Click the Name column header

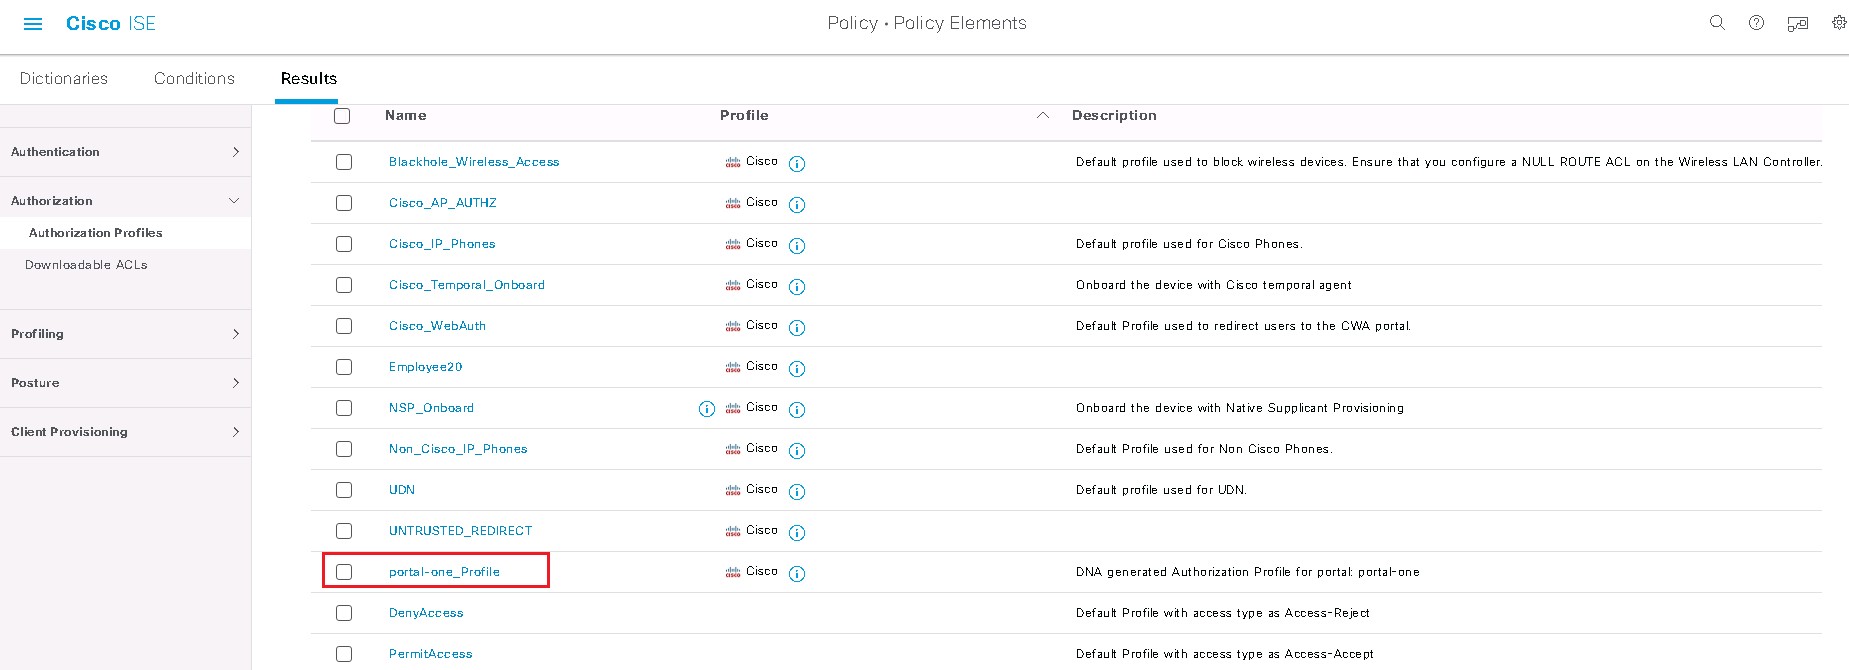point(405,116)
